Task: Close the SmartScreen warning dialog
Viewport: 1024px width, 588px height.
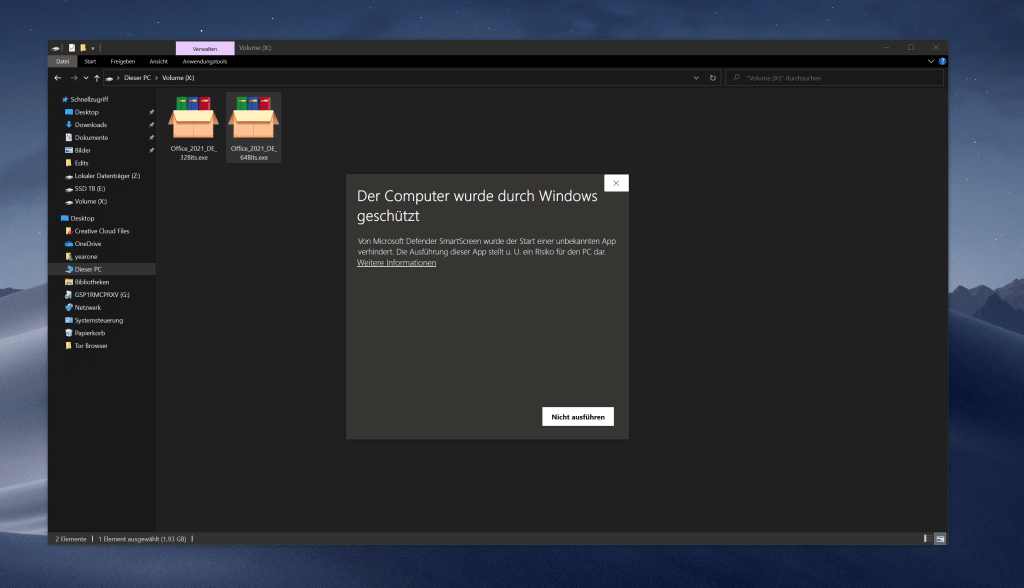Action: (616, 183)
